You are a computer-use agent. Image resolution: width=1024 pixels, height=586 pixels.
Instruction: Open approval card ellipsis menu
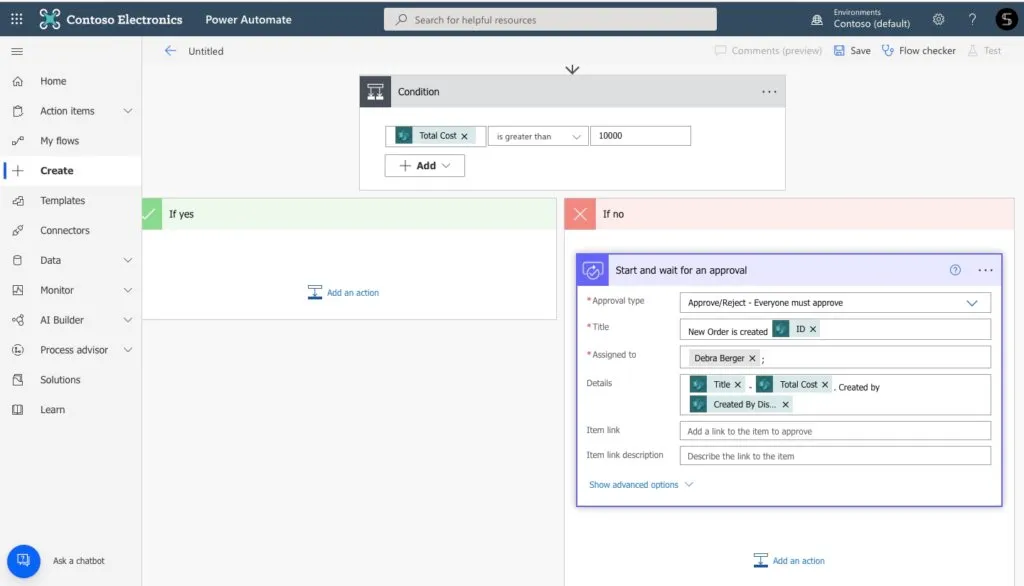[985, 270]
